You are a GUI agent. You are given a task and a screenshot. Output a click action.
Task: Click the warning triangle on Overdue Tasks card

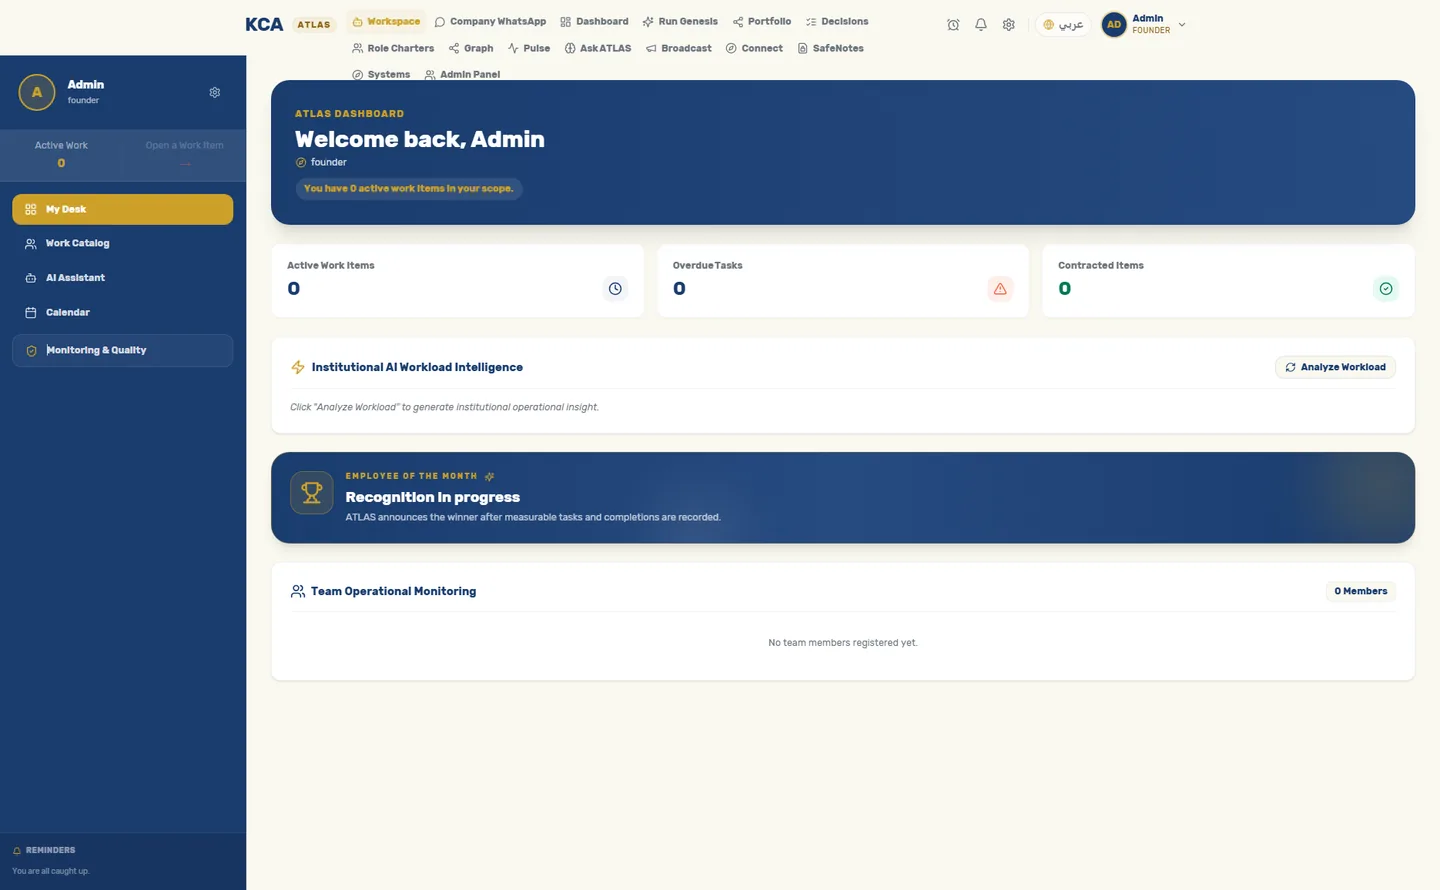point(1000,289)
